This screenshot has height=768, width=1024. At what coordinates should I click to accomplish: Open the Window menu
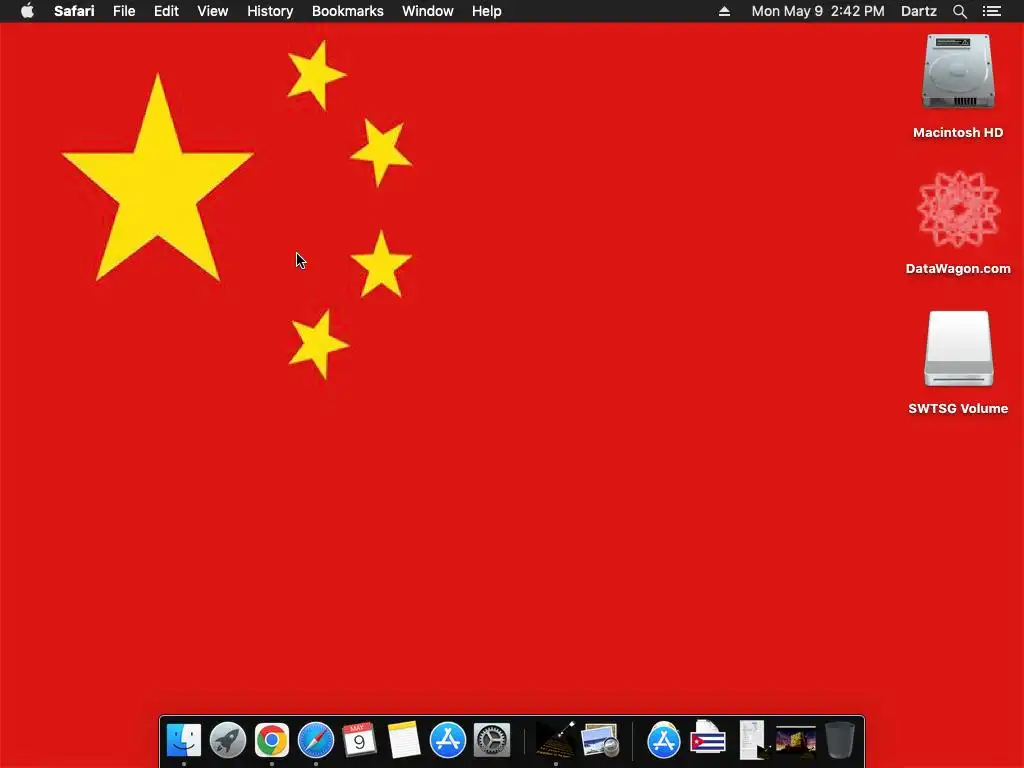click(428, 11)
